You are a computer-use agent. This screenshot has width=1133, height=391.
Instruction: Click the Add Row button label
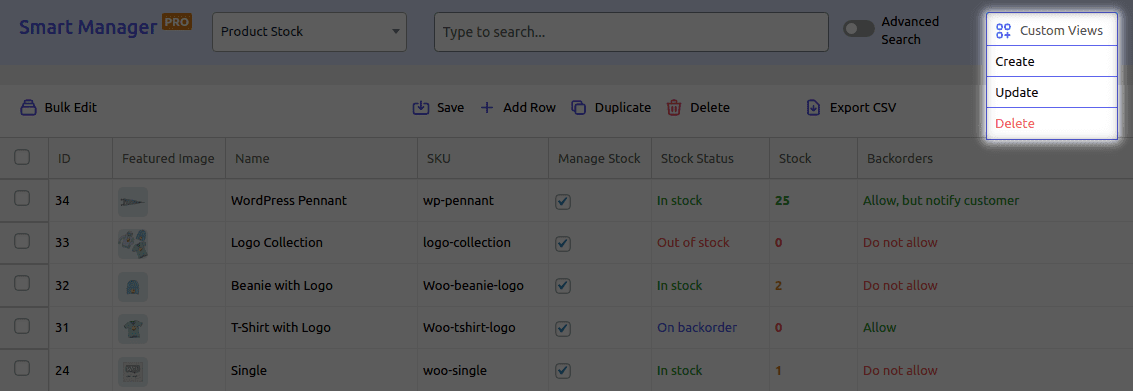pyautogui.click(x=530, y=108)
